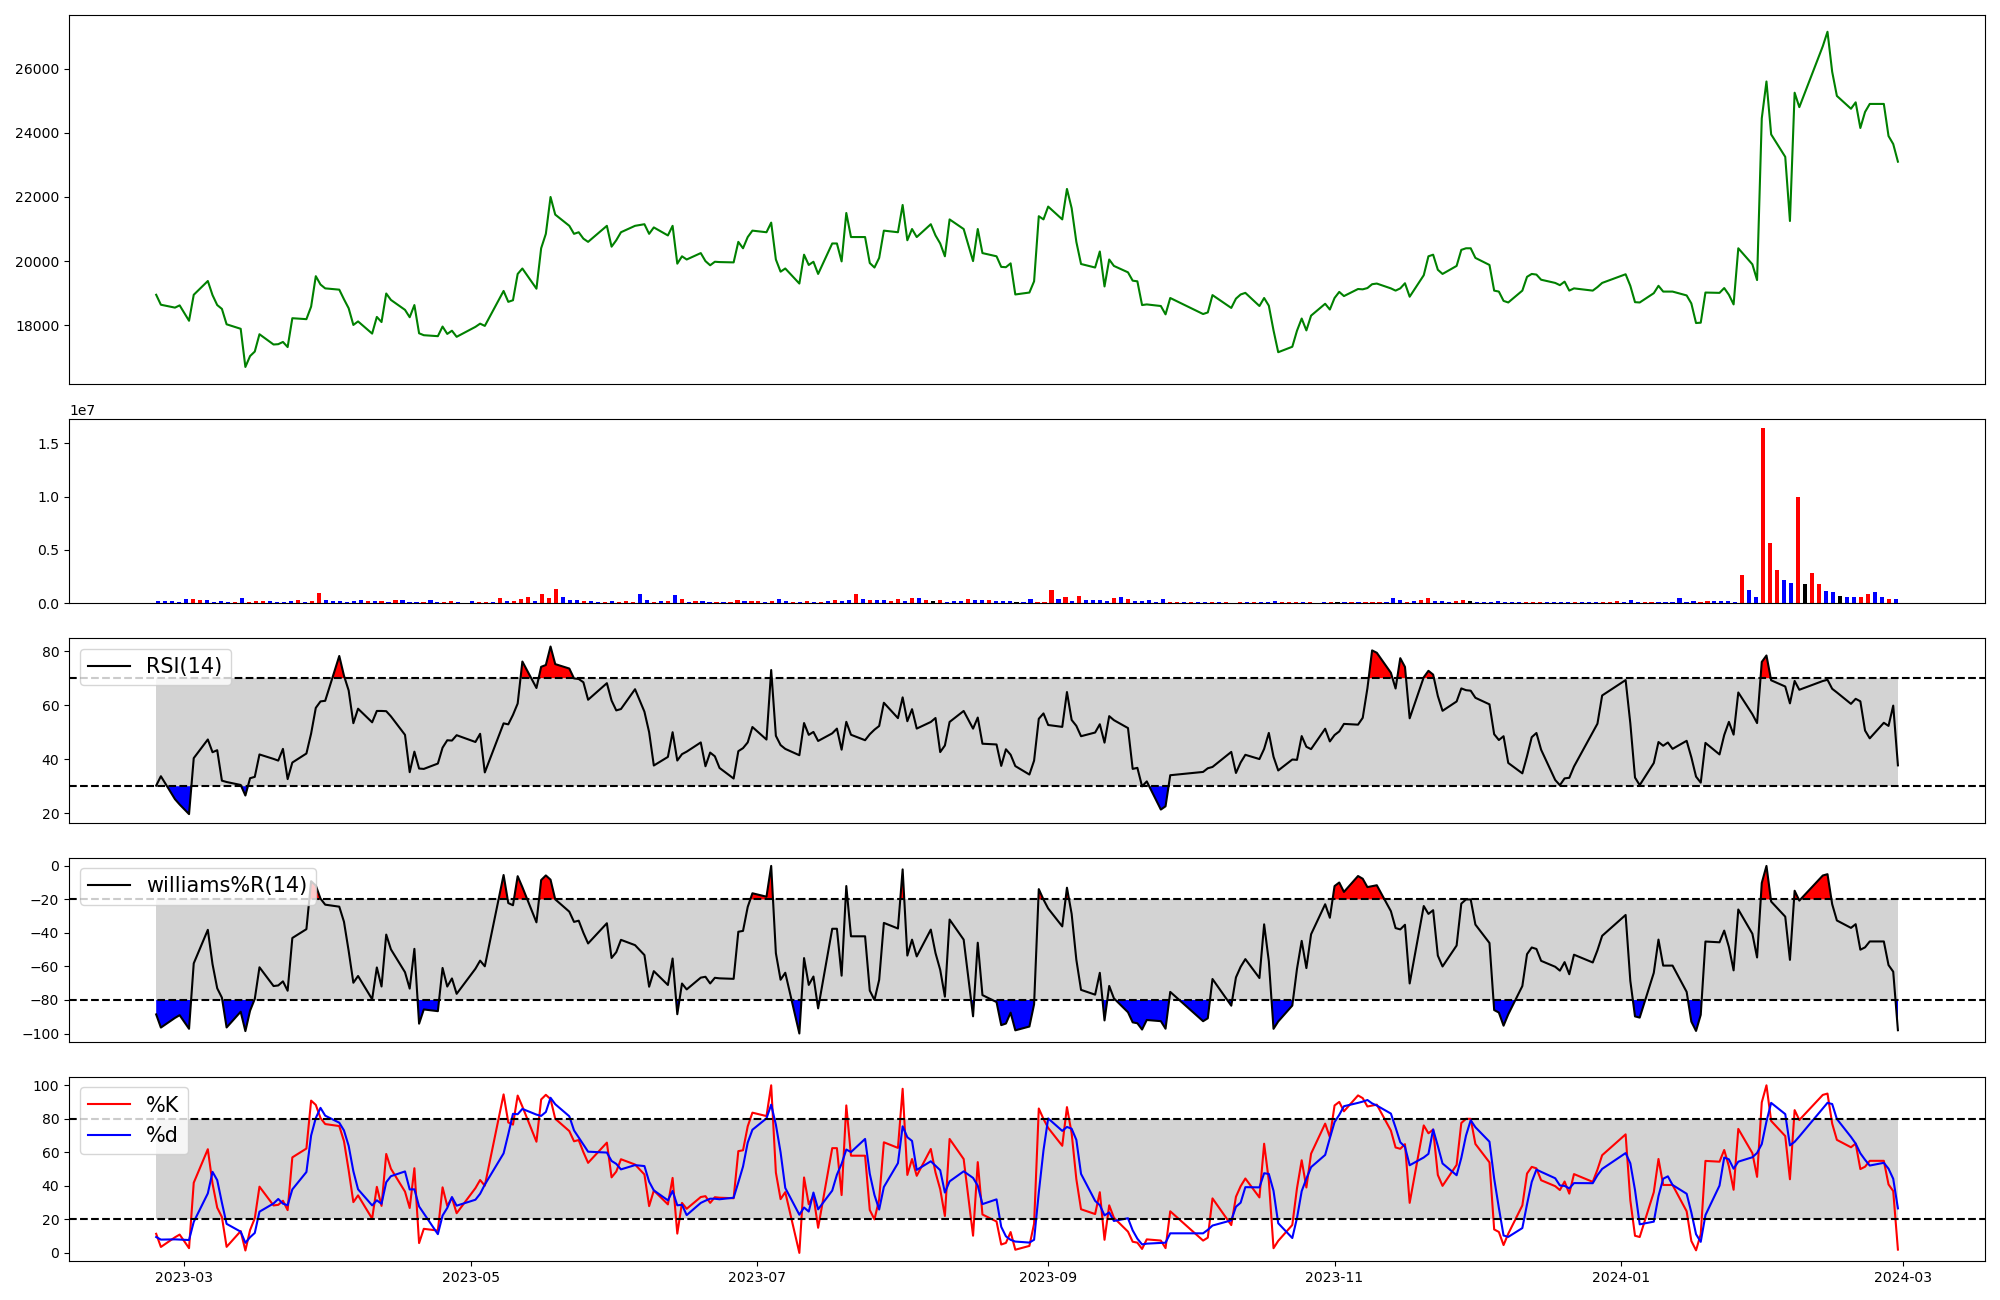Click the 2023-07 x-axis date label
2000x1300 pixels.
(757, 1277)
